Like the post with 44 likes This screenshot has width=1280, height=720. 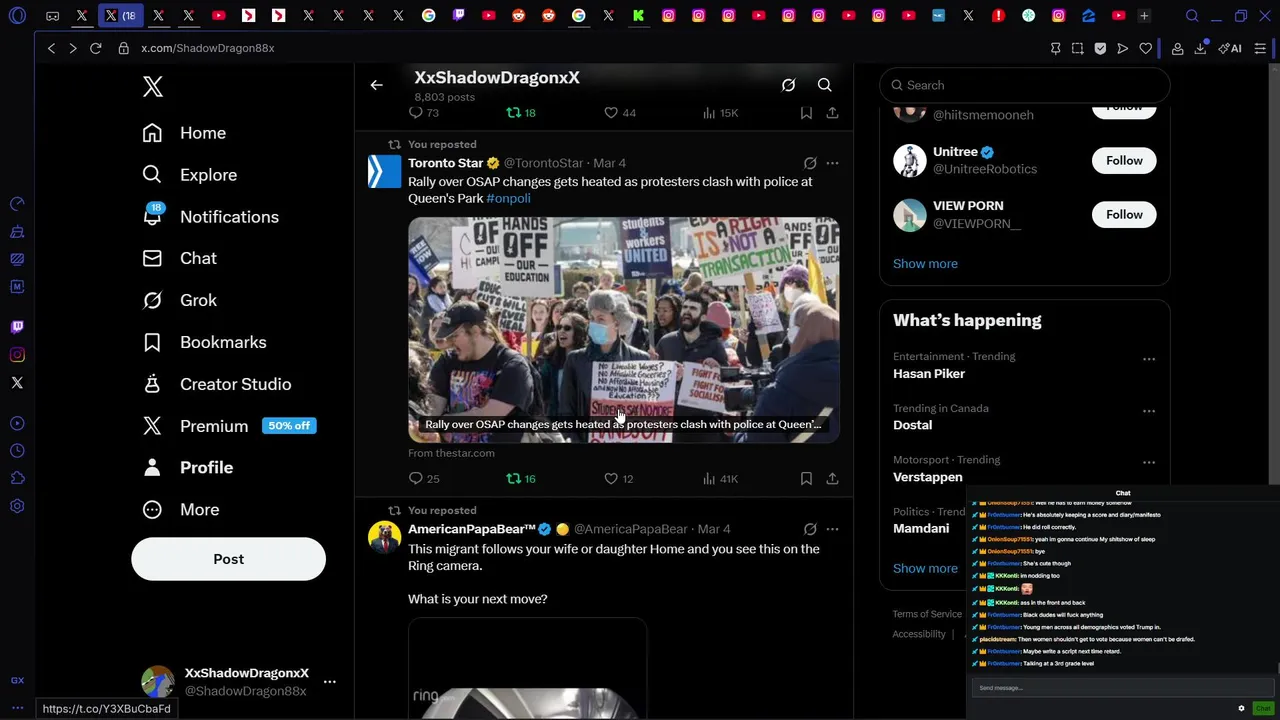click(x=619, y=113)
